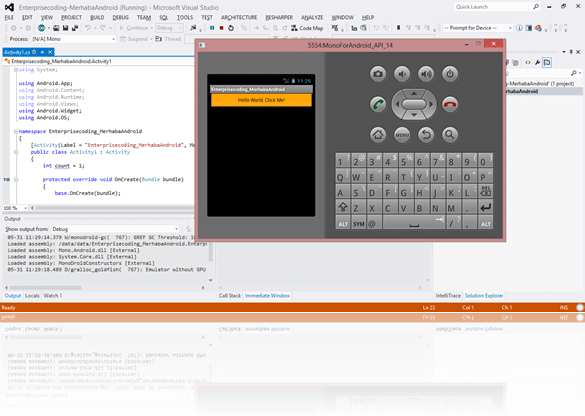Click the orange Hello World Click Me button
Screen dimensions: 585x416
(261, 100)
